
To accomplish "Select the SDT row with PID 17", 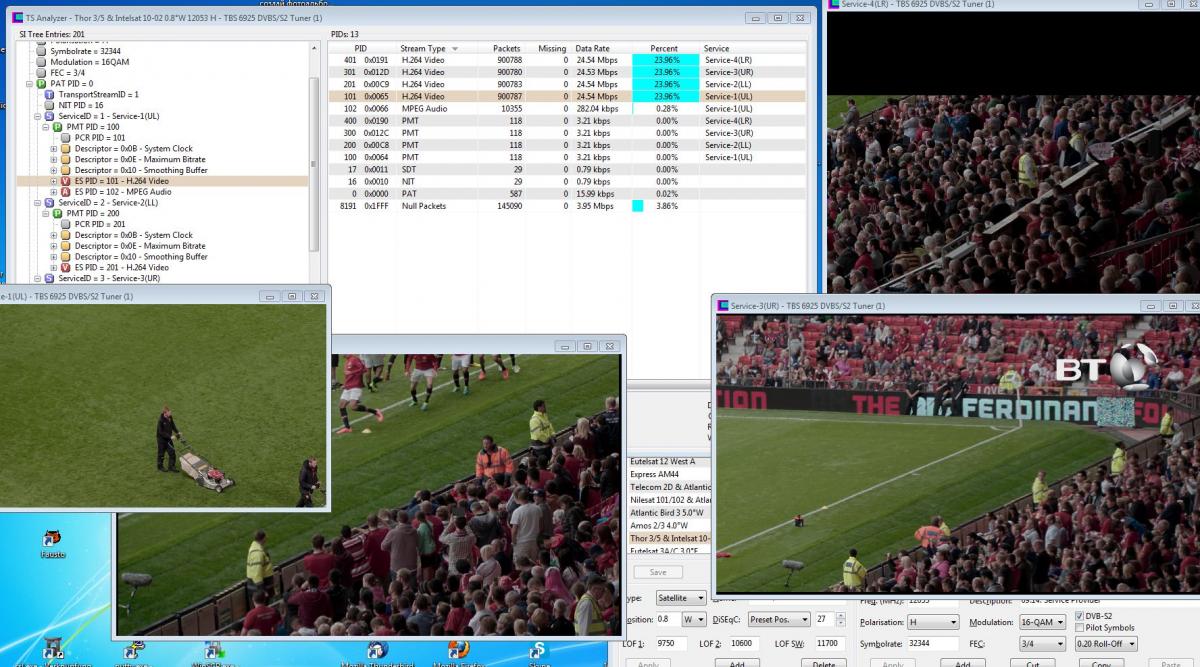I will click(567, 170).
